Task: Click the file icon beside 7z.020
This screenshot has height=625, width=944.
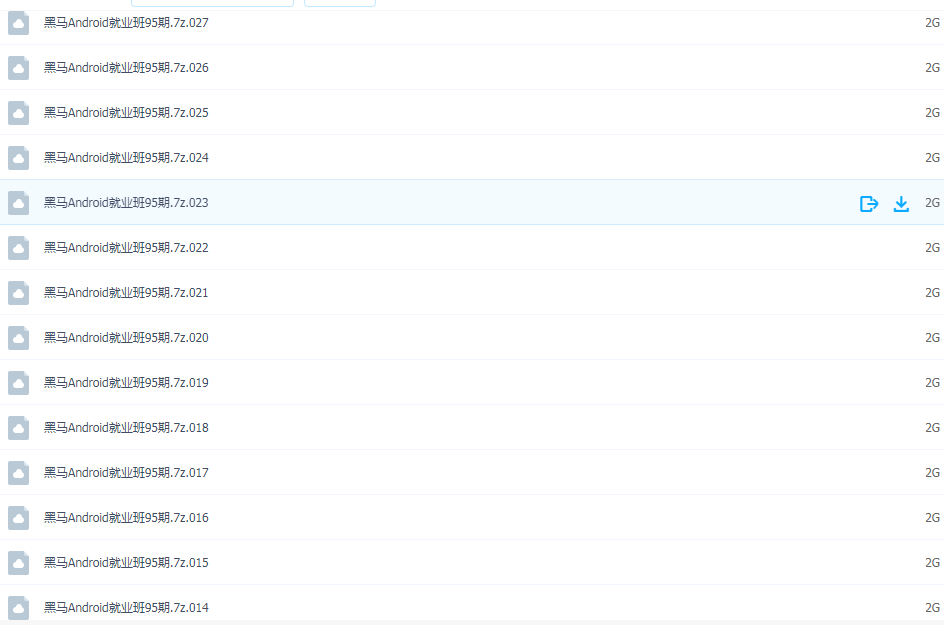Action: (19, 338)
